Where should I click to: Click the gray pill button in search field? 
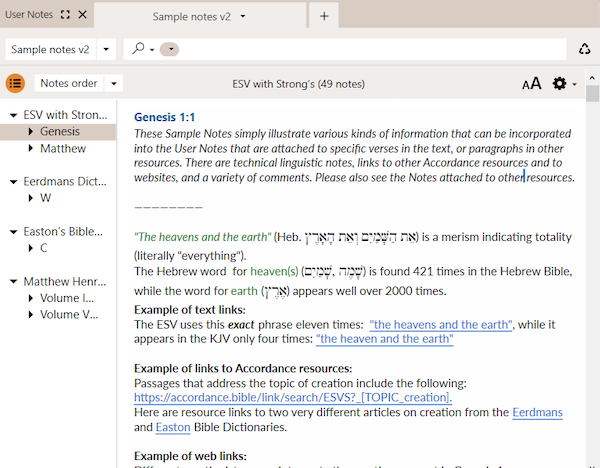pyautogui.click(x=170, y=49)
